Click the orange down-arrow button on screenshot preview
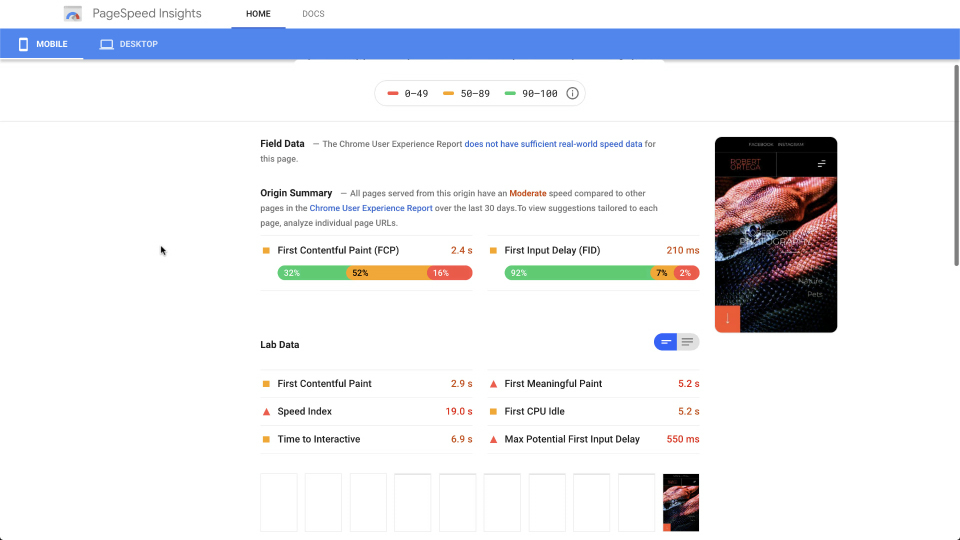 click(727, 318)
